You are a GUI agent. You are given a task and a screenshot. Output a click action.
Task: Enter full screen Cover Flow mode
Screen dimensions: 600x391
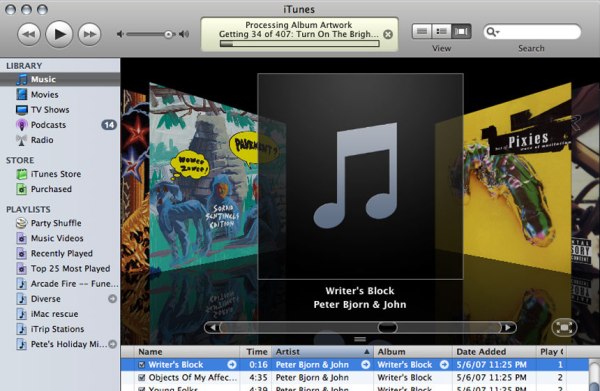[564, 327]
